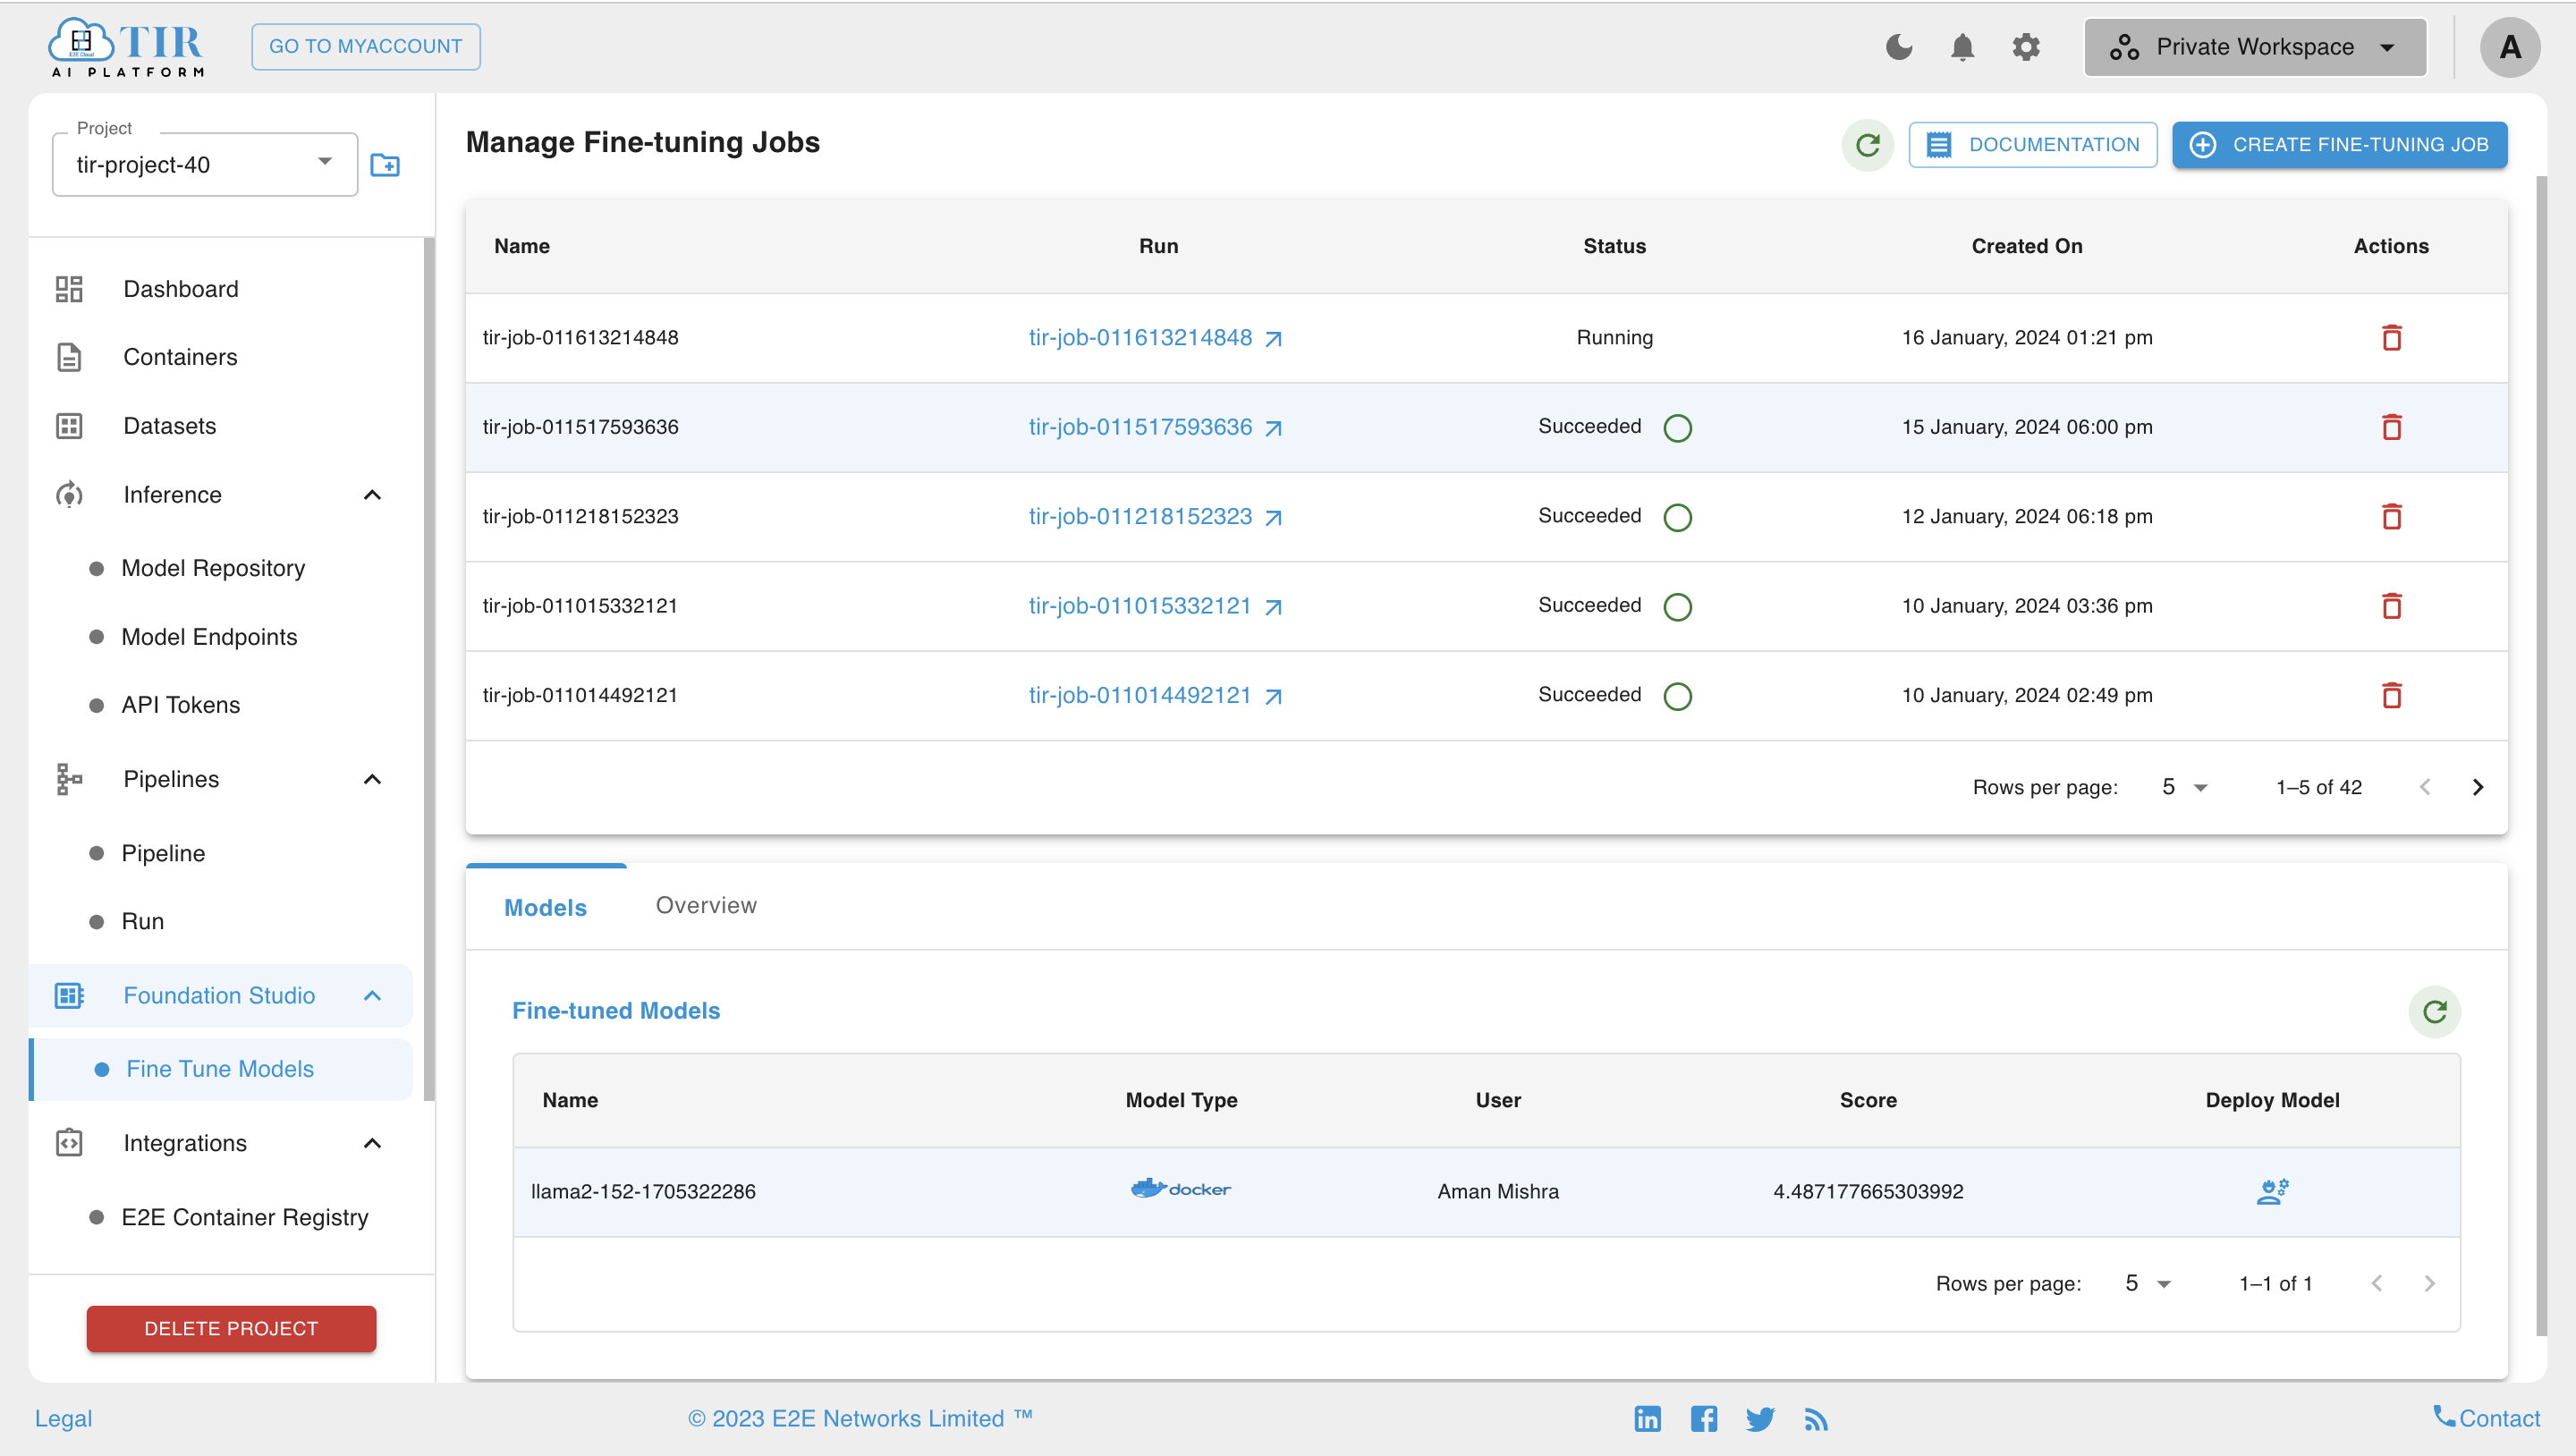Select model name llama2-152-1705322286
This screenshot has height=1456, width=2576.
tap(643, 1191)
